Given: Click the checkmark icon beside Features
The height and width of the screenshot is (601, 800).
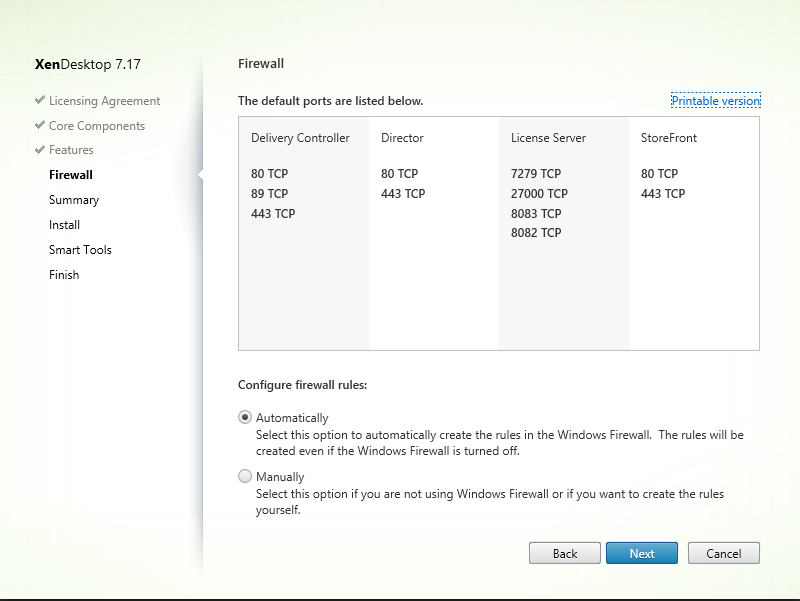Looking at the screenshot, I should tap(40, 149).
